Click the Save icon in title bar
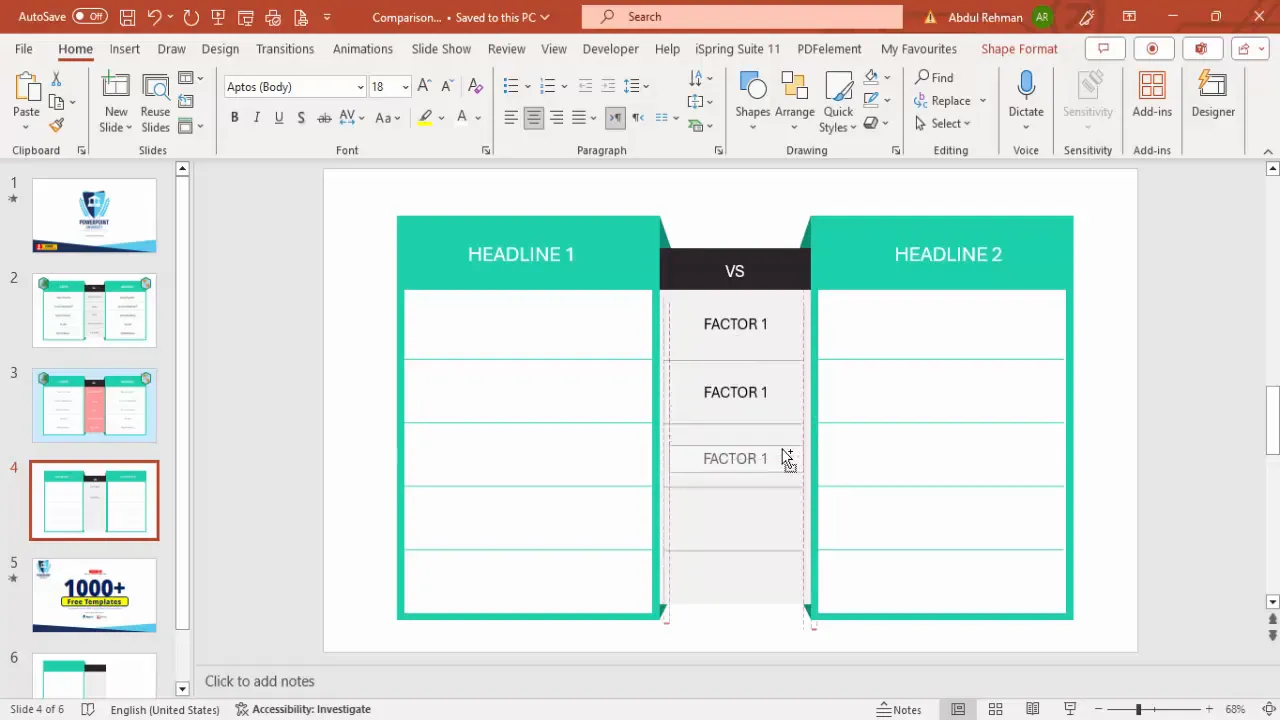1280x720 pixels. coord(127,17)
